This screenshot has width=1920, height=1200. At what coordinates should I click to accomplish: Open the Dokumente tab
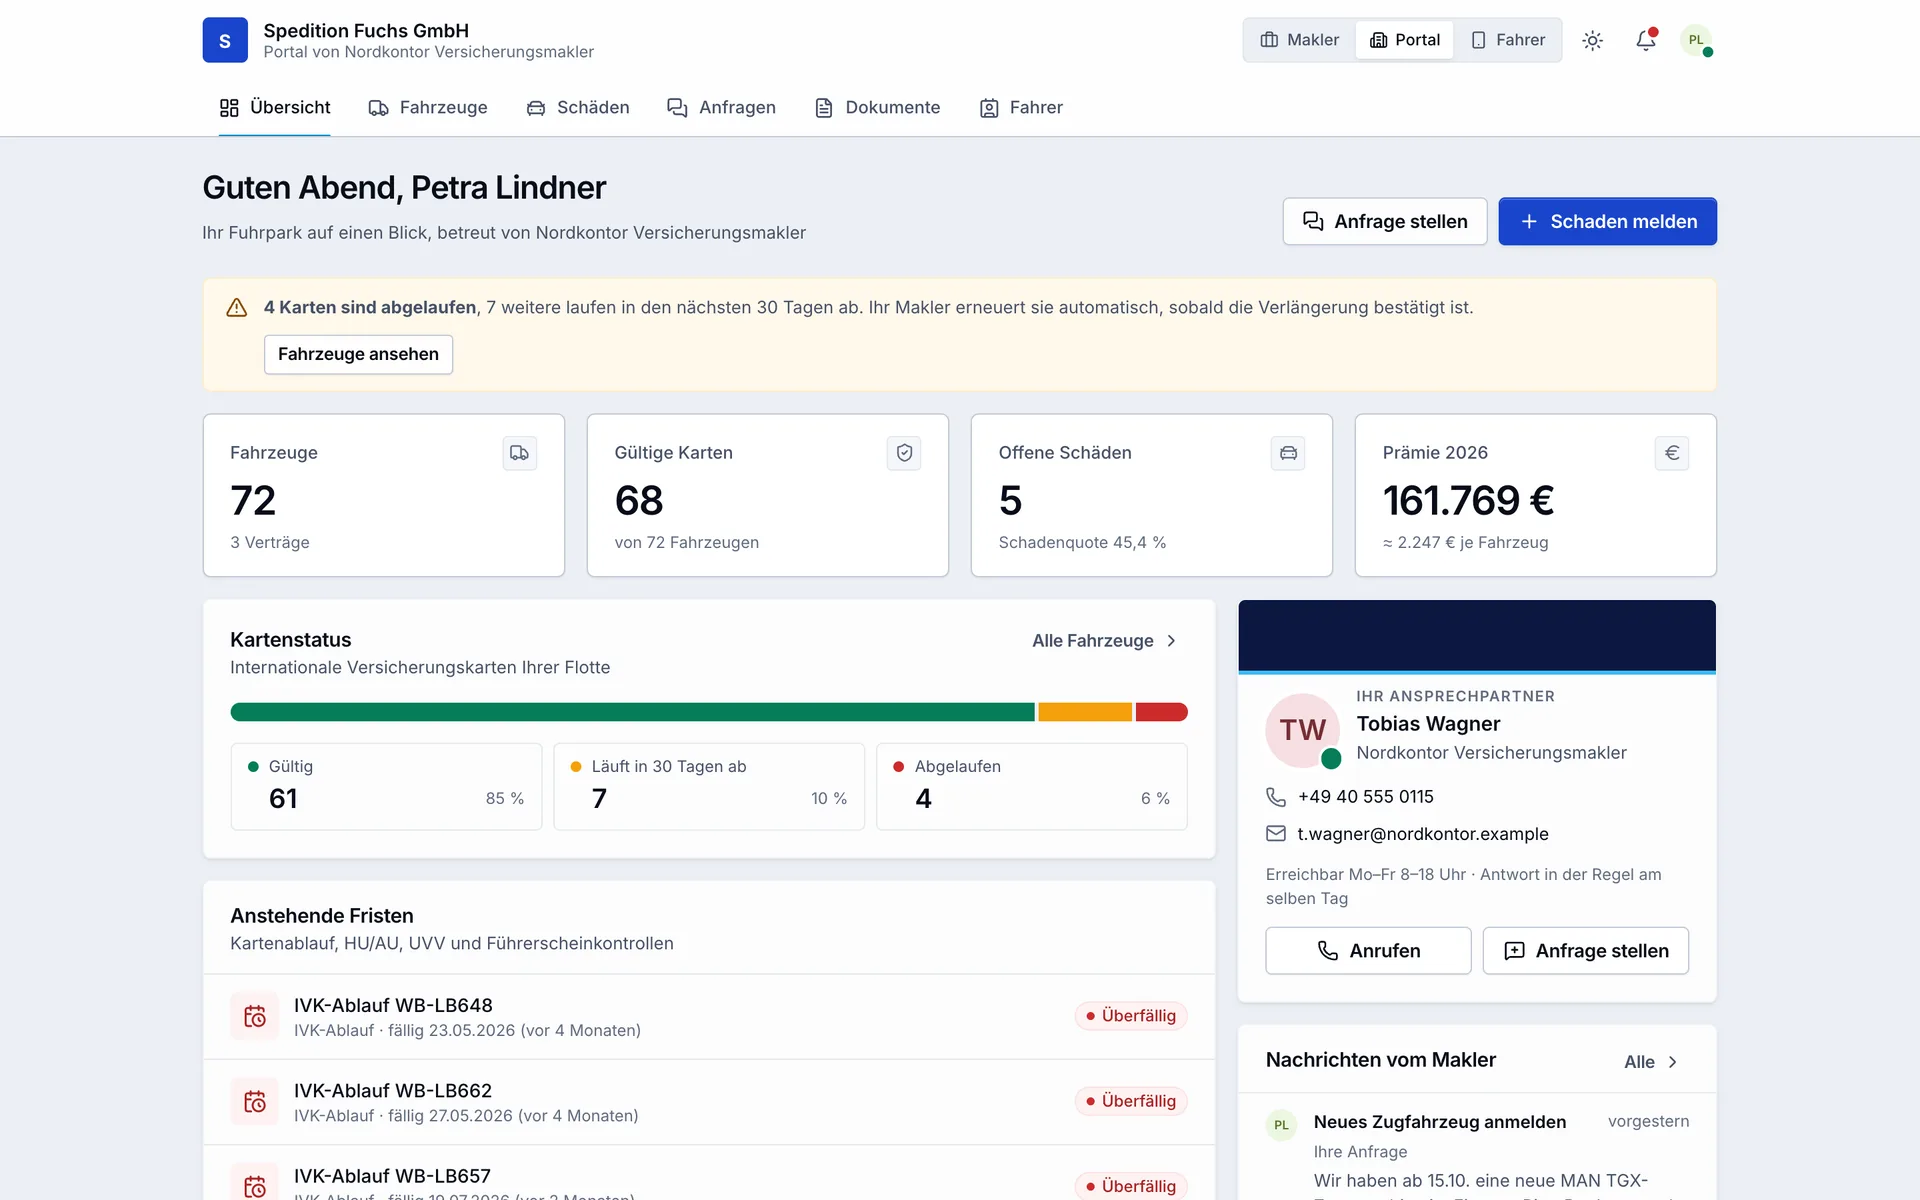(878, 108)
